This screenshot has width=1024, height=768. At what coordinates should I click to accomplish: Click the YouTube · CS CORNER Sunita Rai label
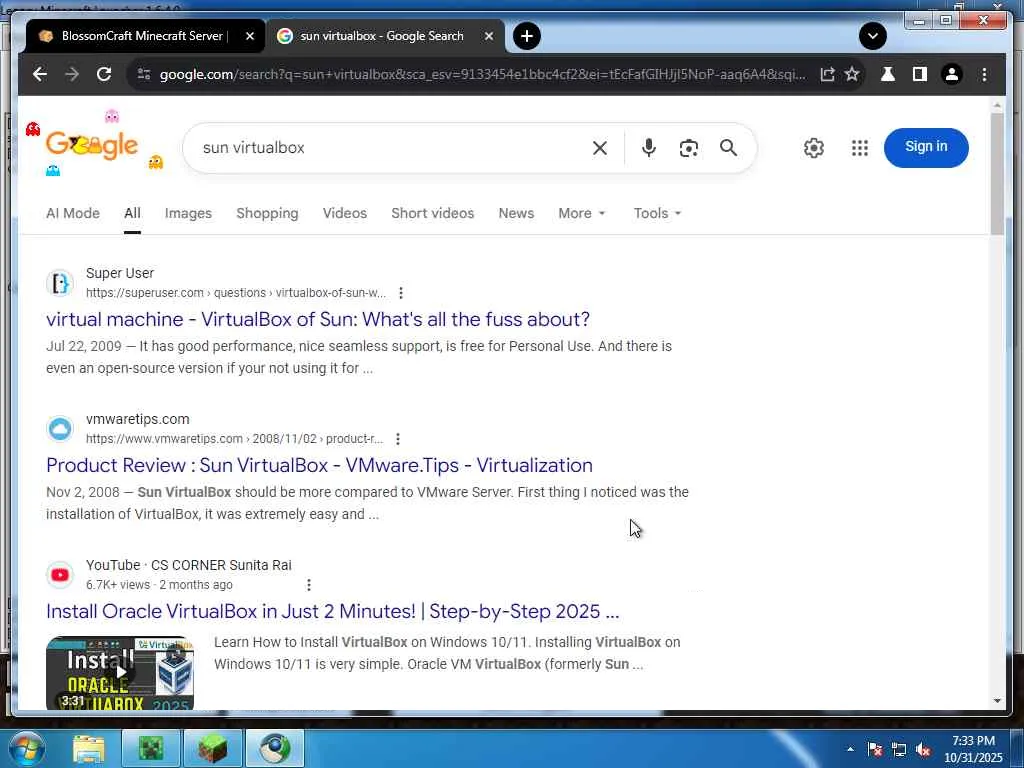pyautogui.click(x=189, y=566)
